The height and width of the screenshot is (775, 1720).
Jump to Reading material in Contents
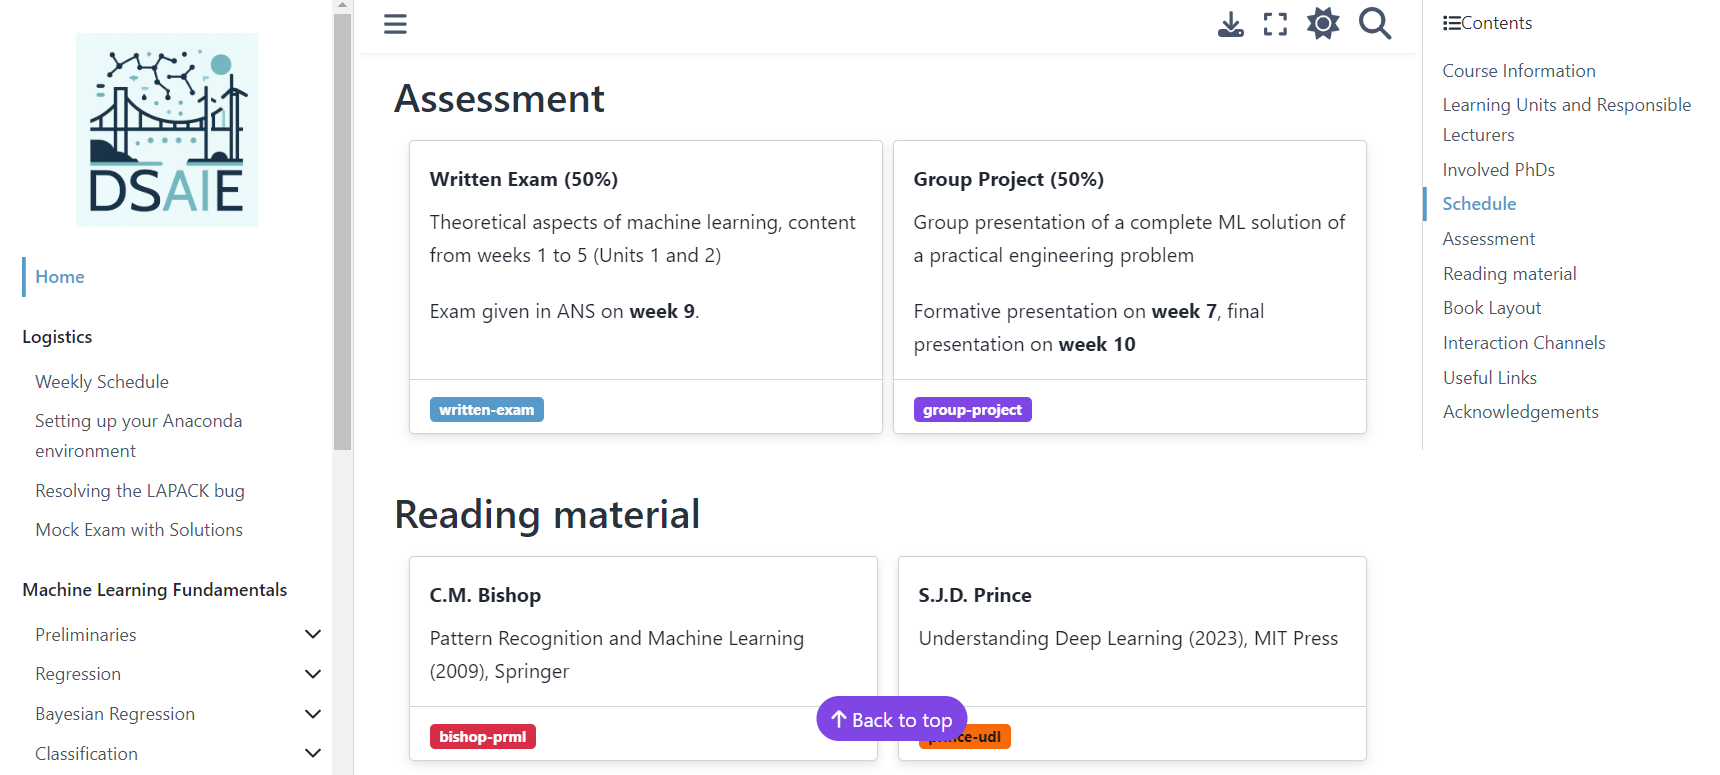(x=1509, y=274)
